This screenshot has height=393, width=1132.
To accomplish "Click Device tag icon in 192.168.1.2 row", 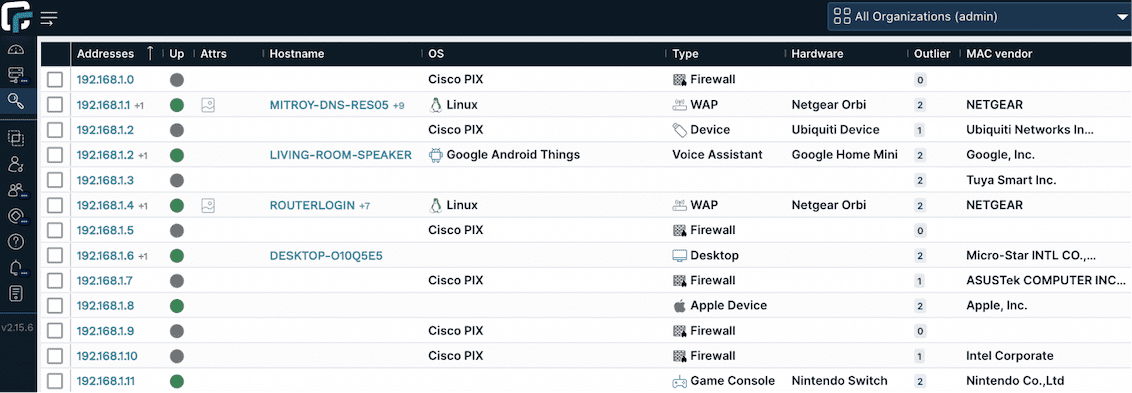I will pyautogui.click(x=679, y=130).
